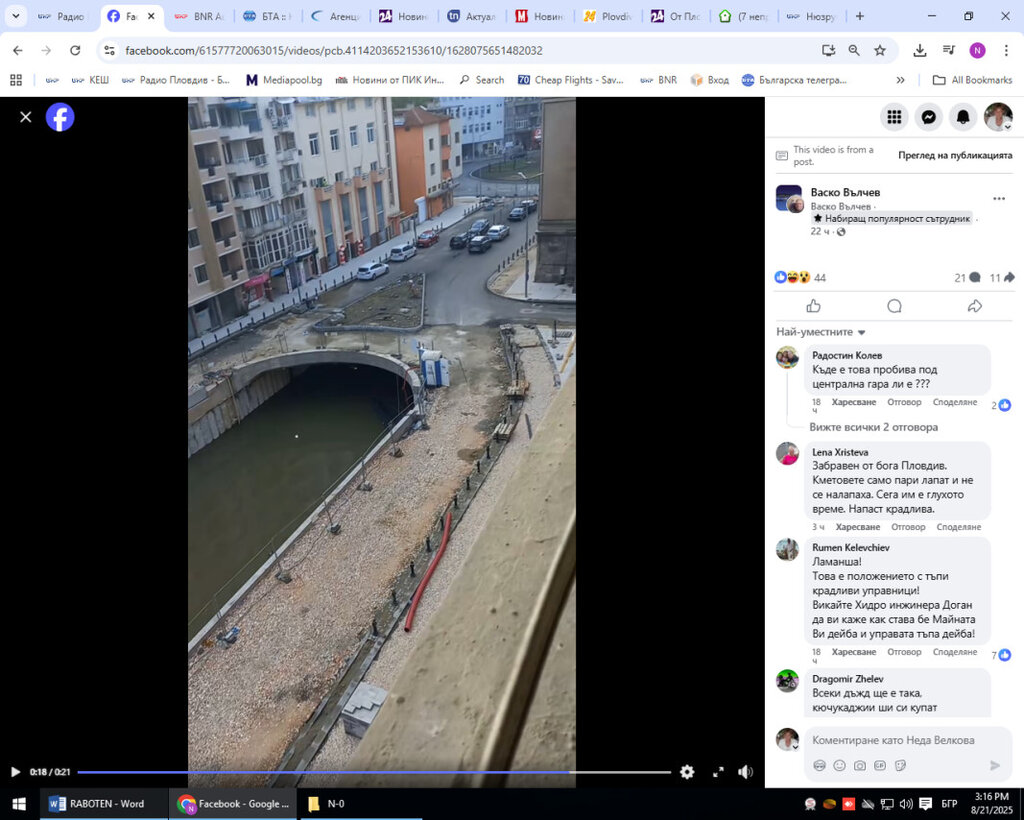Mute the video volume
This screenshot has width=1024, height=820.
(745, 772)
